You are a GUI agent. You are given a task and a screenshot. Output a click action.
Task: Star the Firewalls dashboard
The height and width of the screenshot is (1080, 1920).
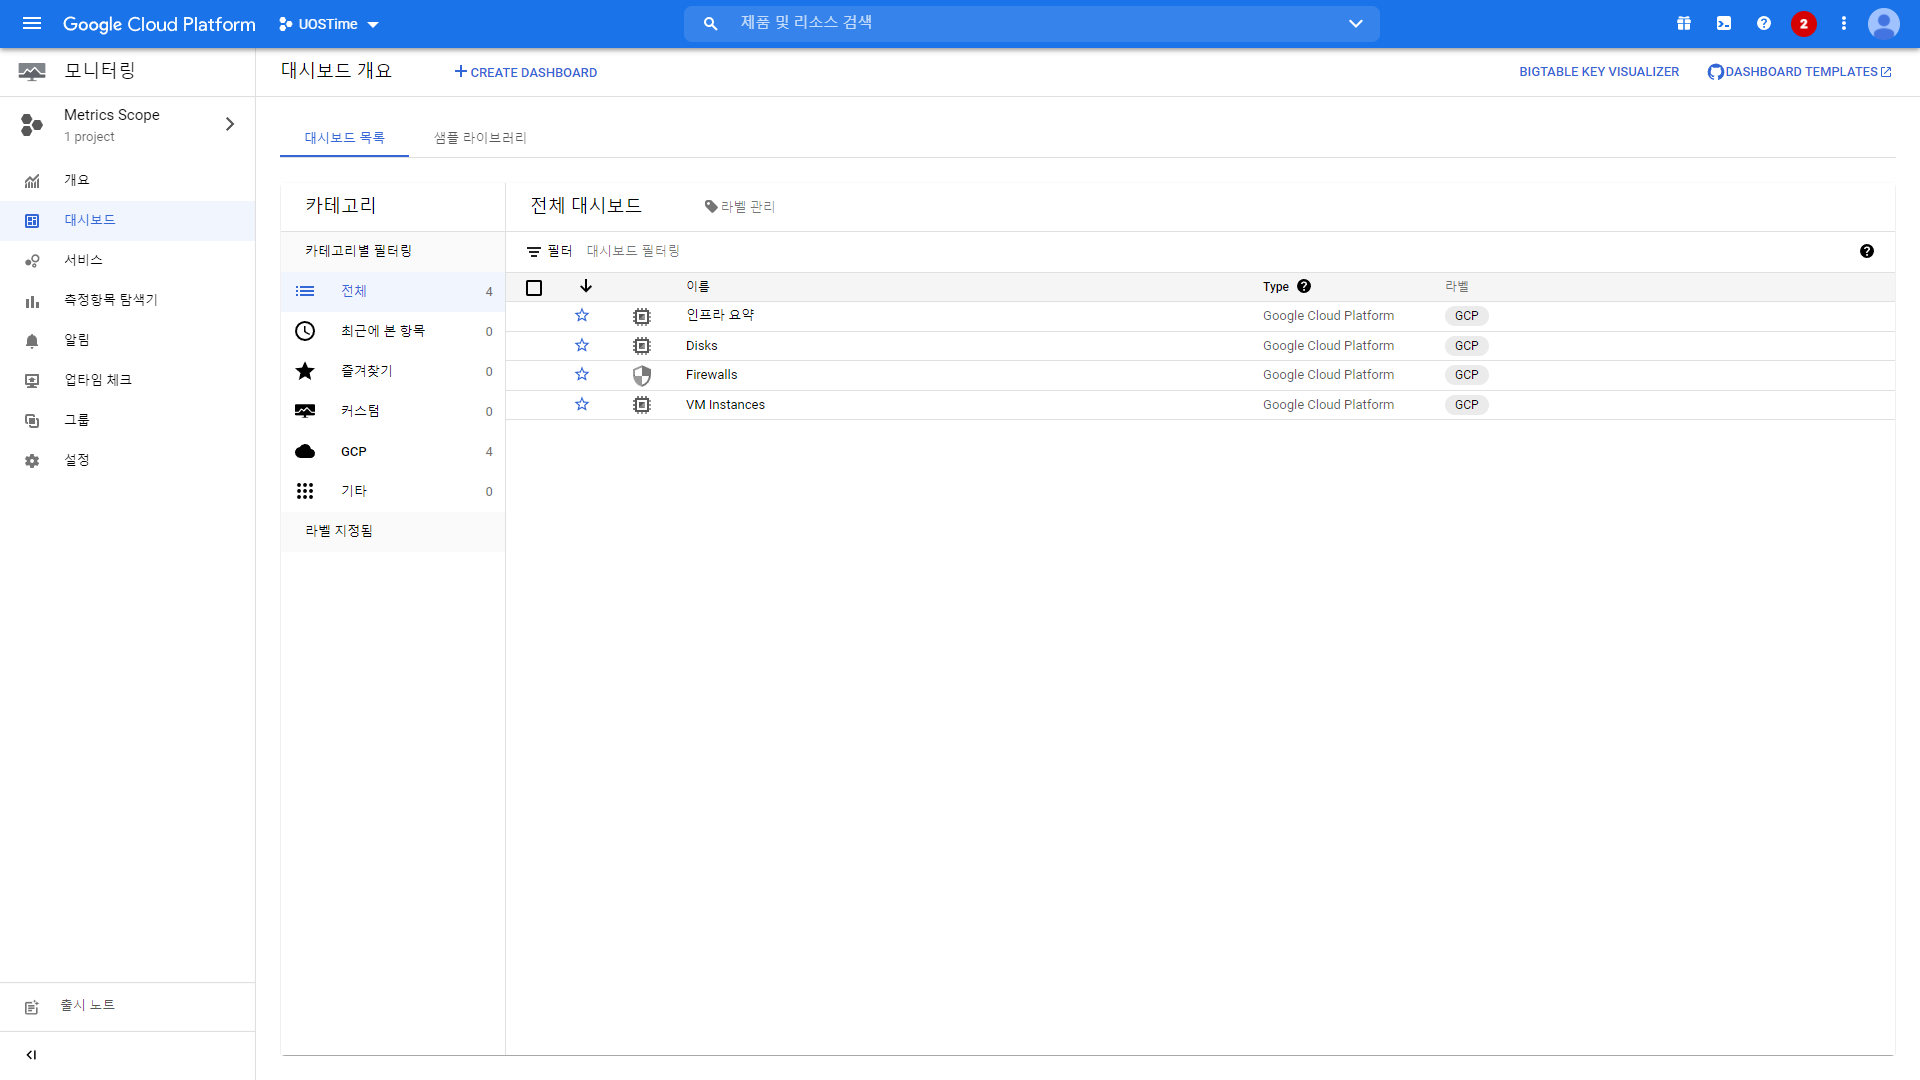click(582, 375)
